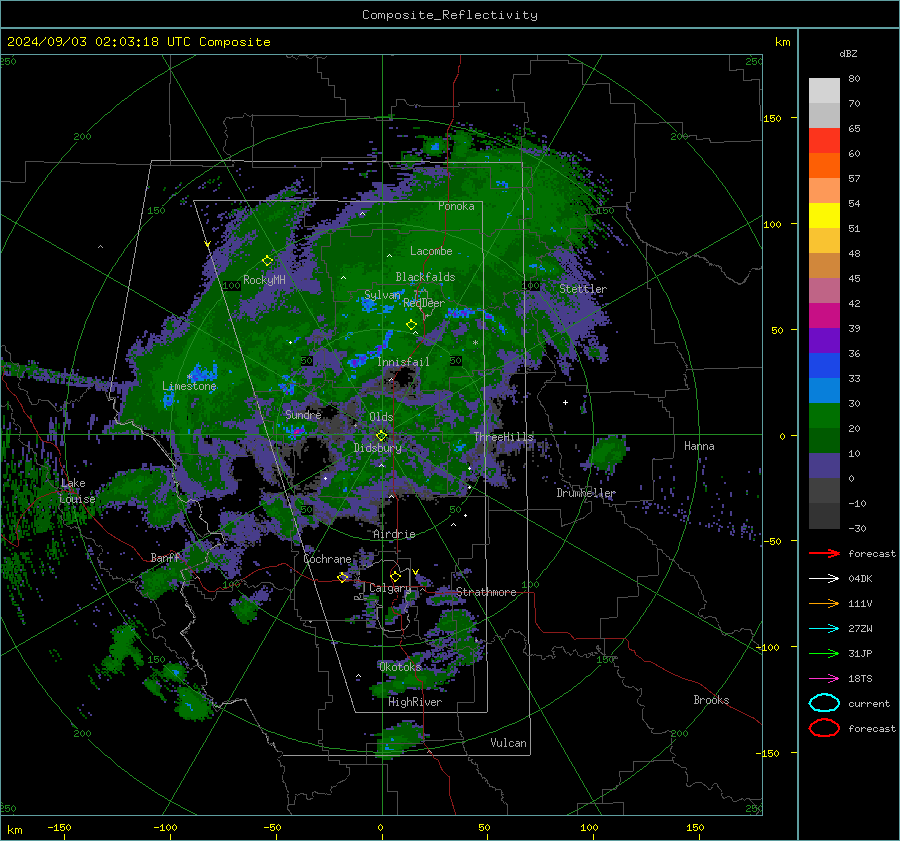Click the Calgary city label

pos(390,588)
